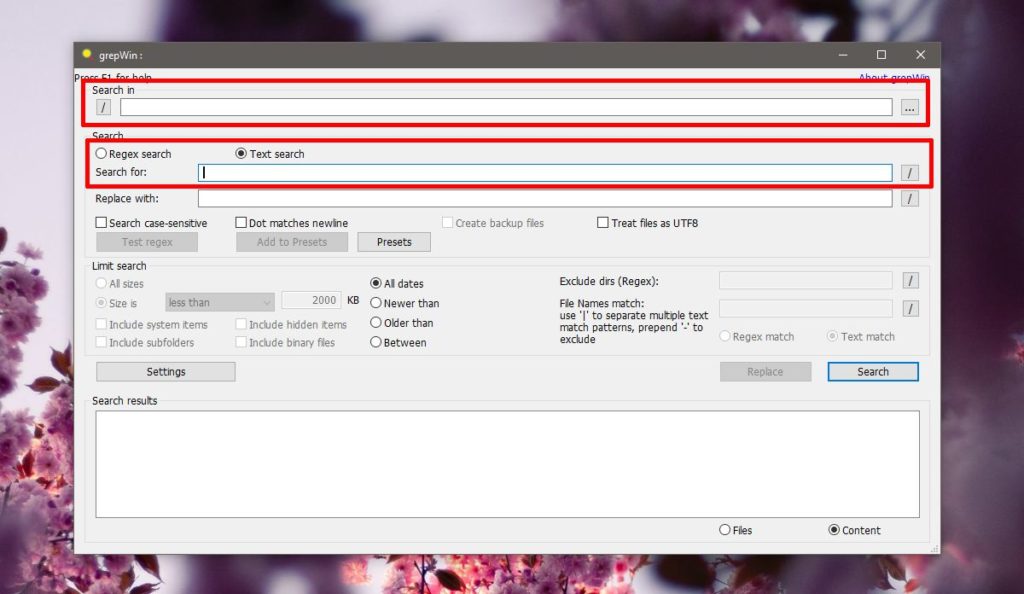
Task: Click the slash icon beside Exclude dirs field
Action: coord(910,280)
